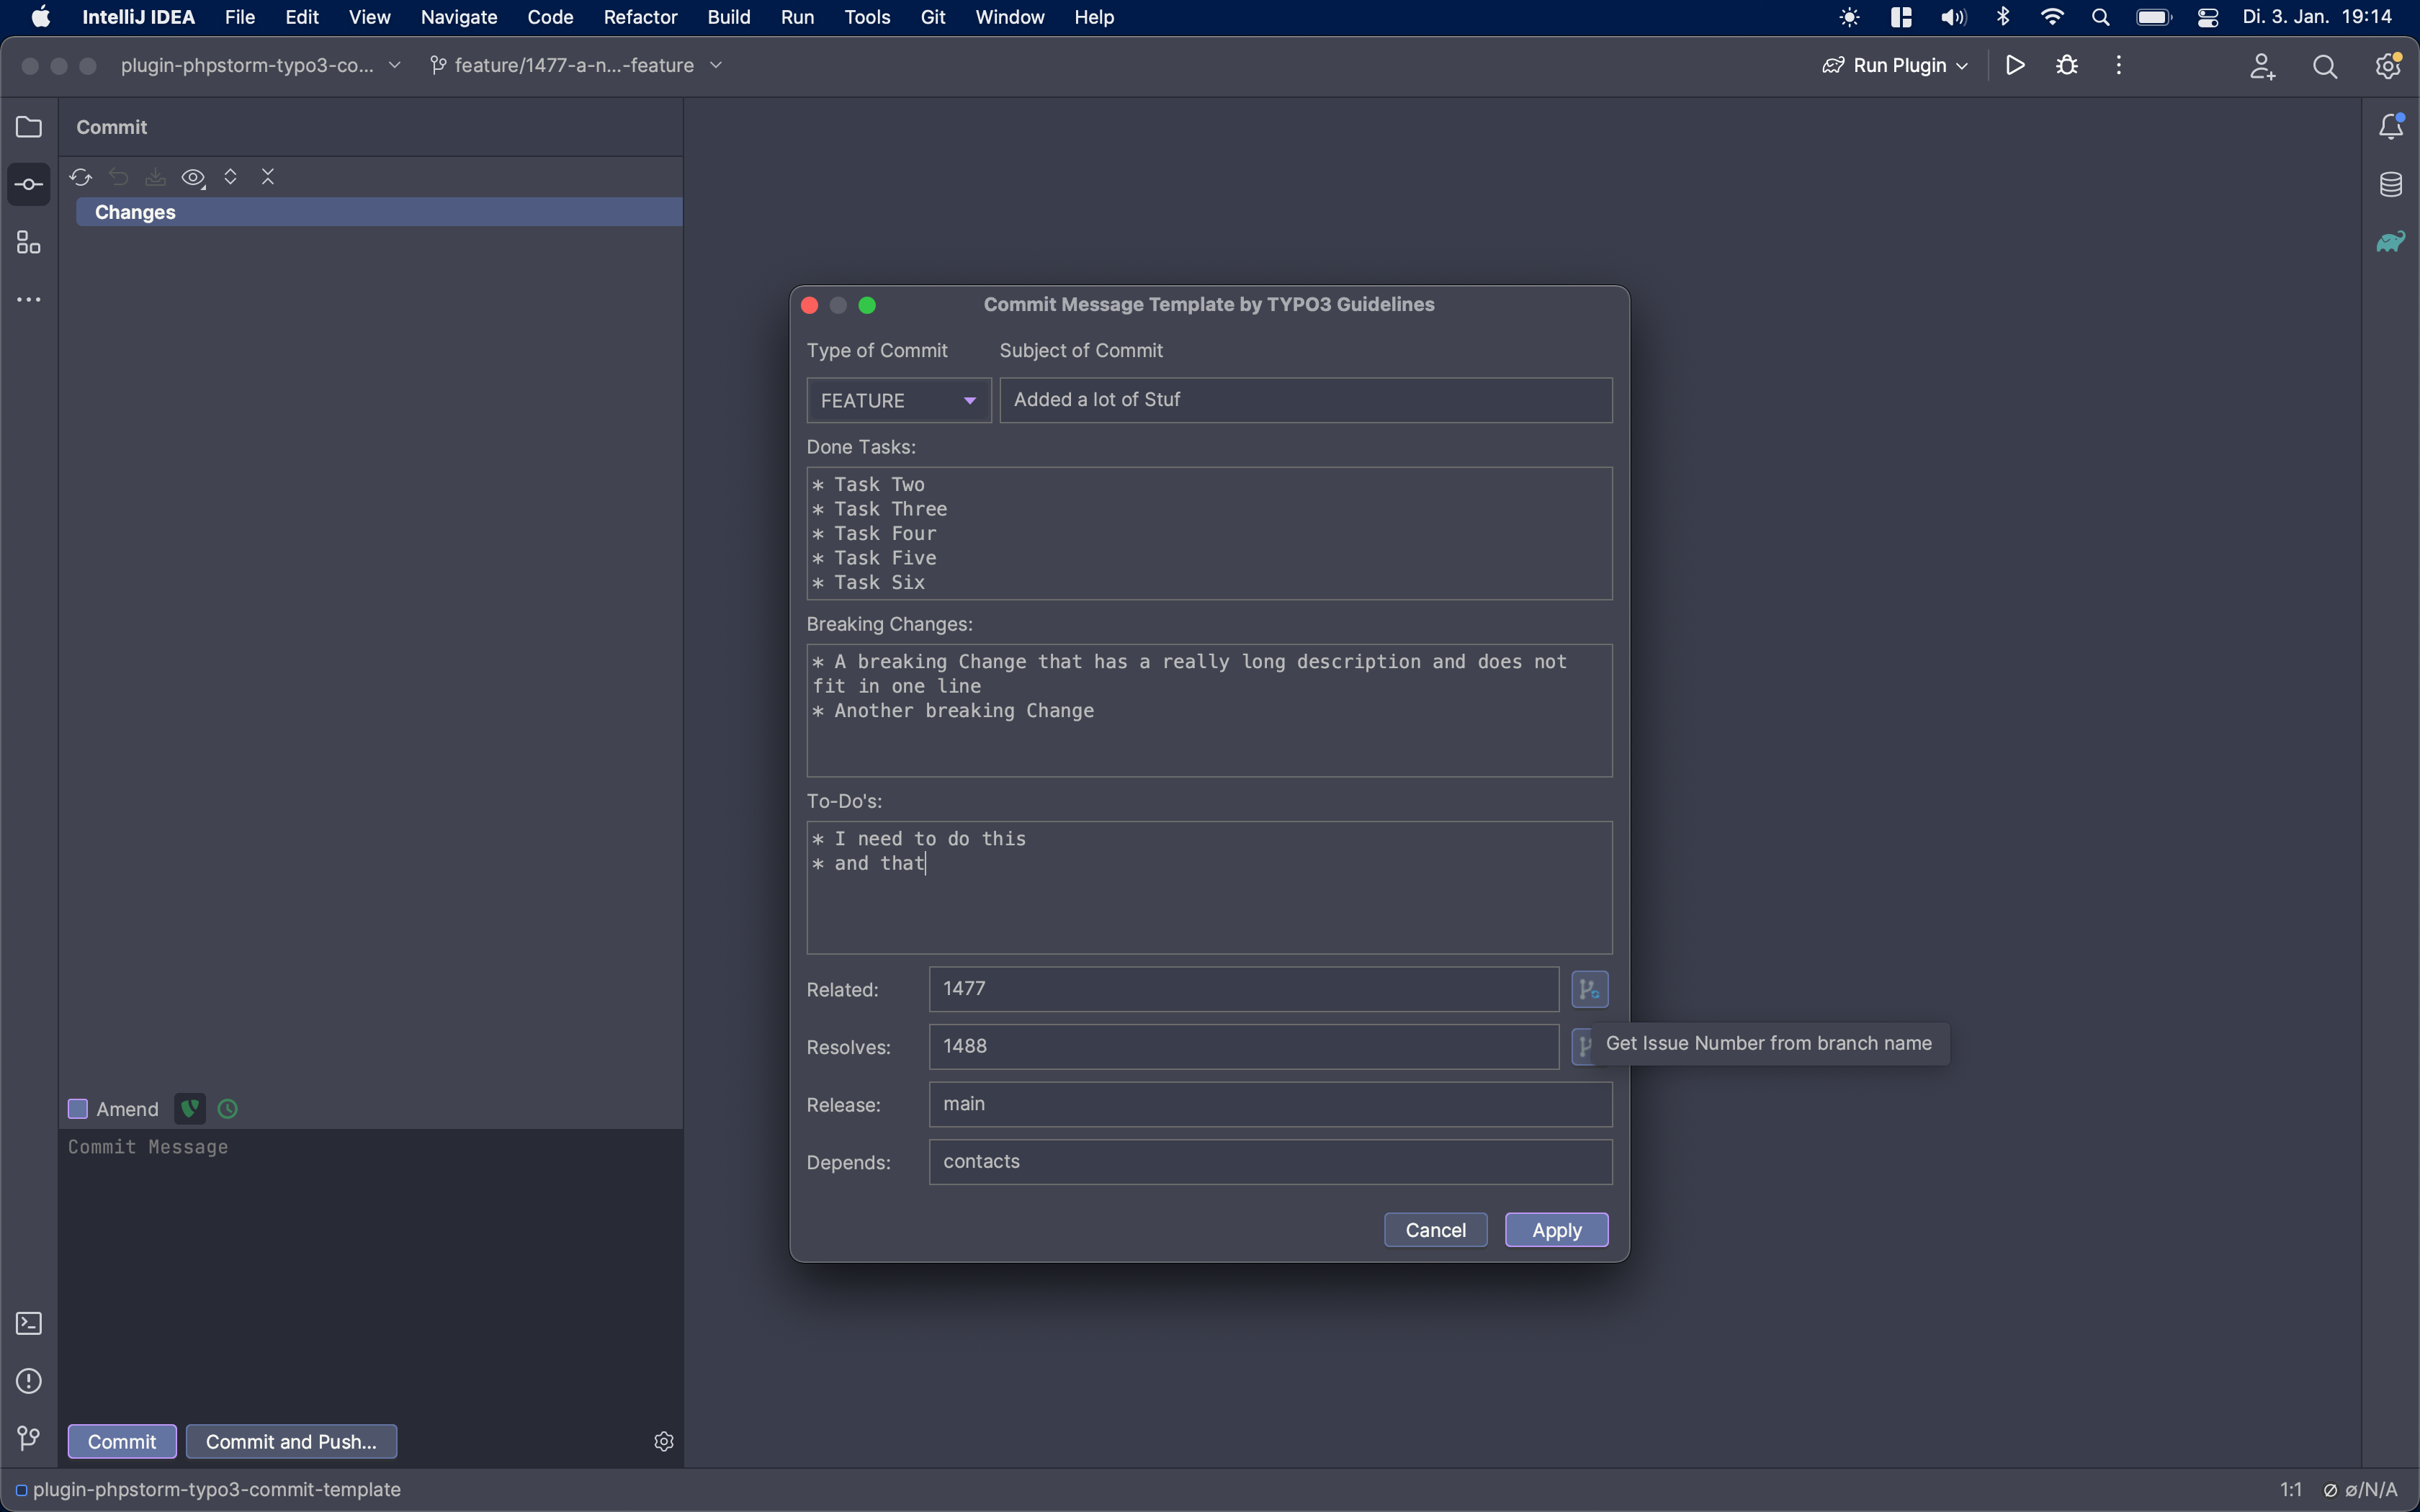This screenshot has height=1512, width=2420.
Task: Toggle the eye view options icon
Action: tap(193, 178)
